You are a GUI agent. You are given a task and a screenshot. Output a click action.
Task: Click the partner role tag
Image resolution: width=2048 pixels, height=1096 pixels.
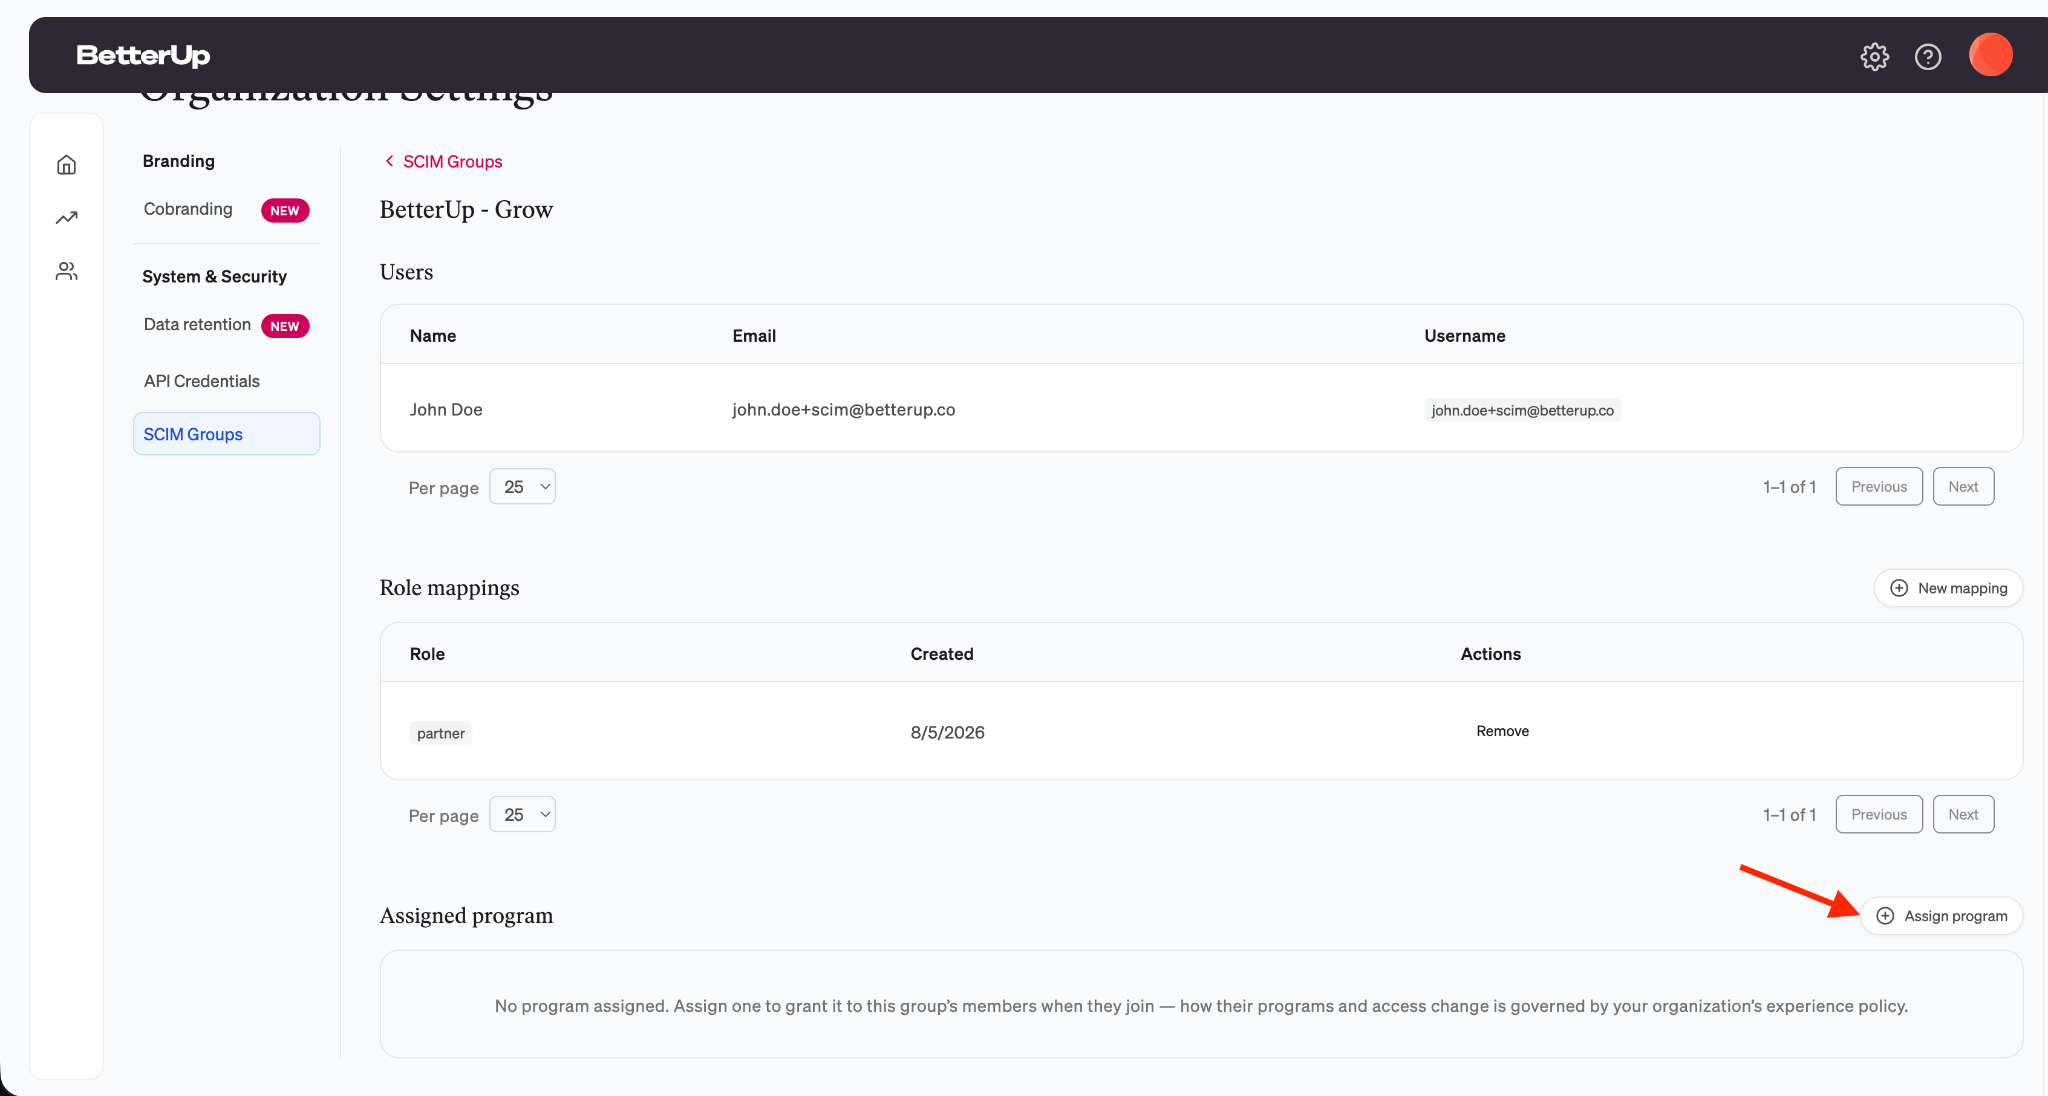point(441,733)
